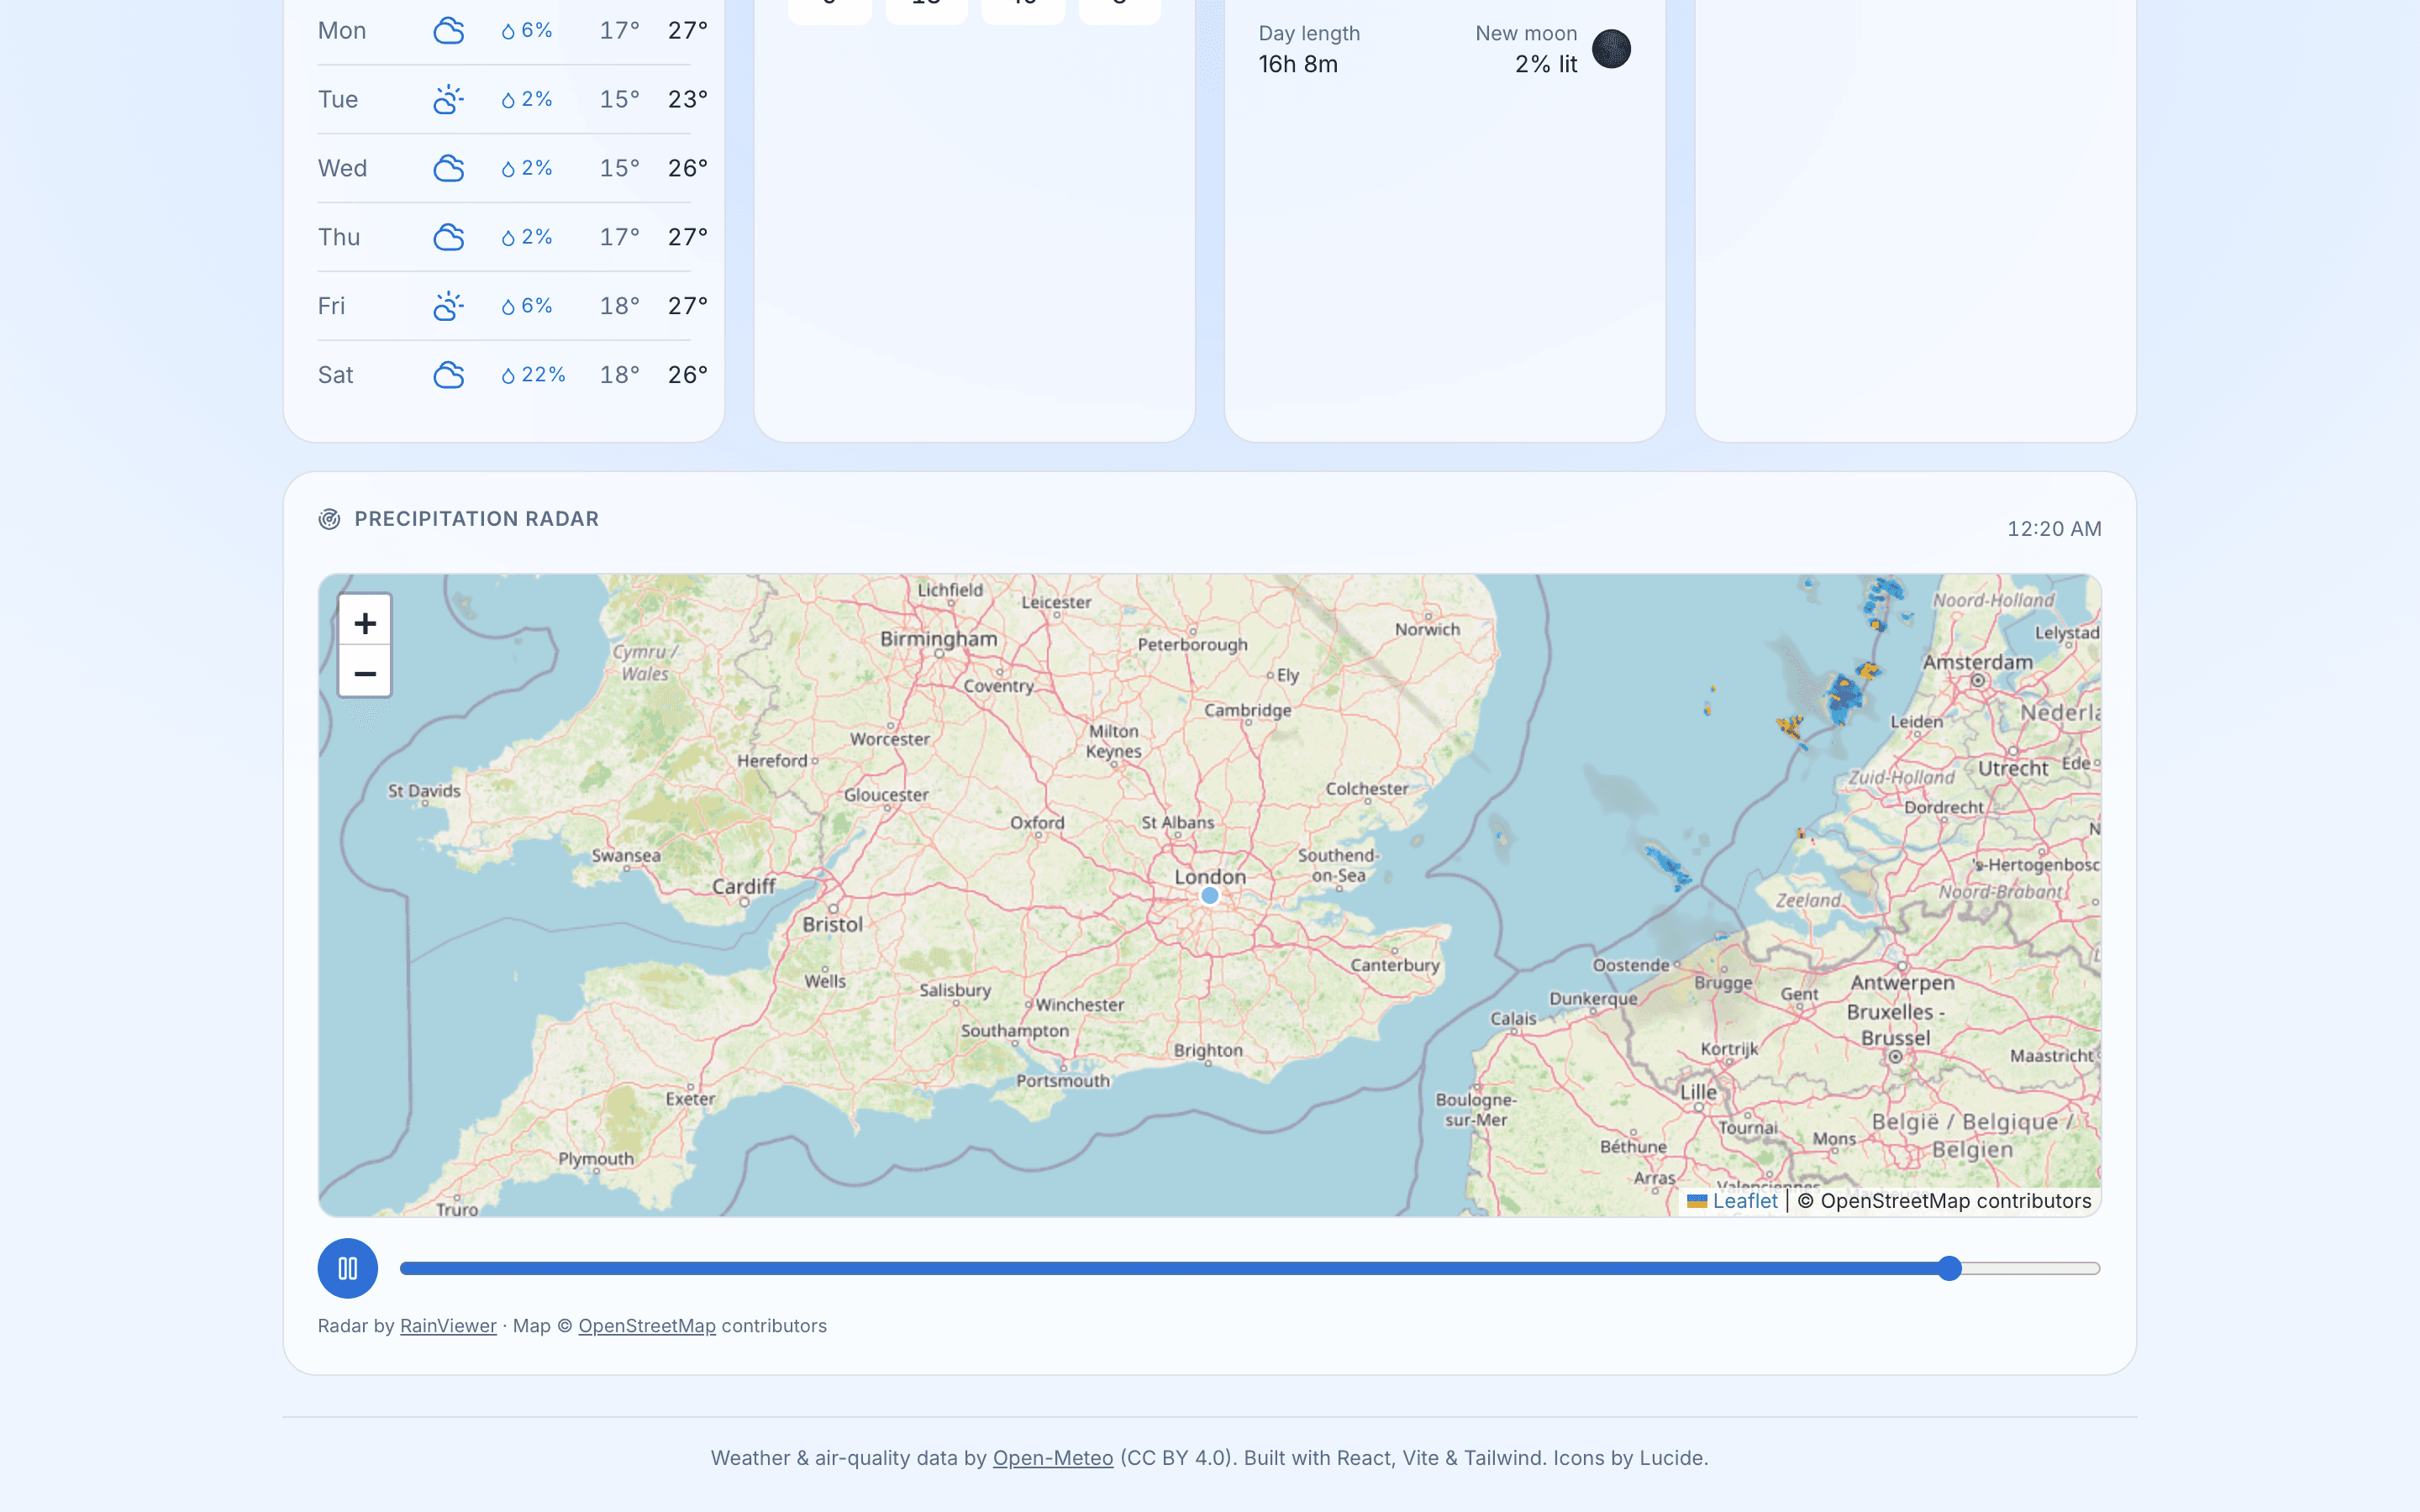Click the 'Day length' 16h 8m value
The height and width of the screenshot is (1512, 2420).
(x=1297, y=64)
